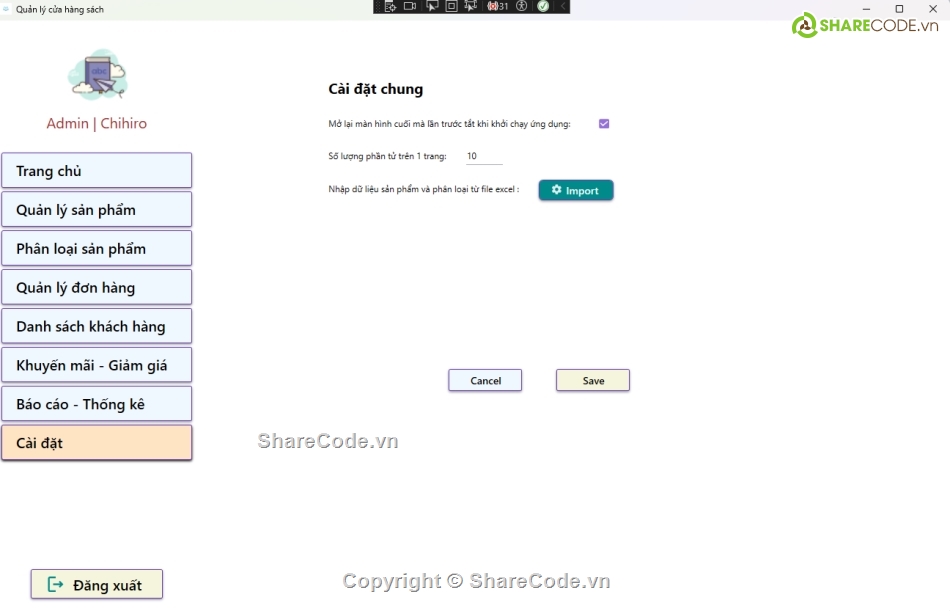Open Báo cáo - Thống kê page
This screenshot has width=950, height=611.
tap(96, 404)
